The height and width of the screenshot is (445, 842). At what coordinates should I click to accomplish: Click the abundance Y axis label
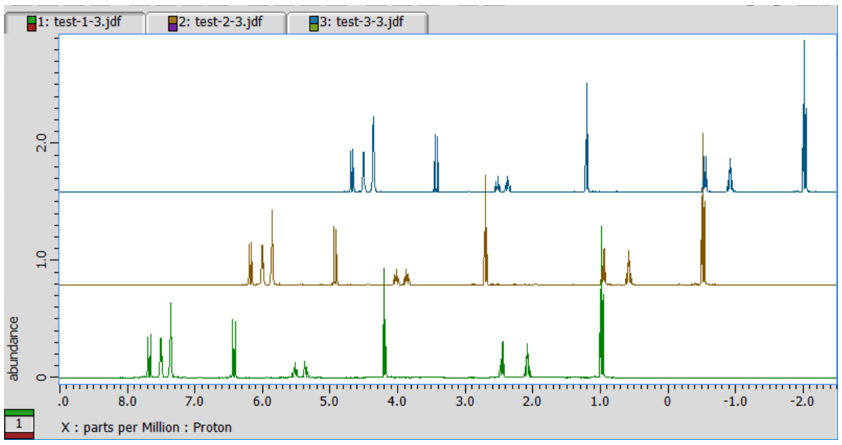[14, 348]
